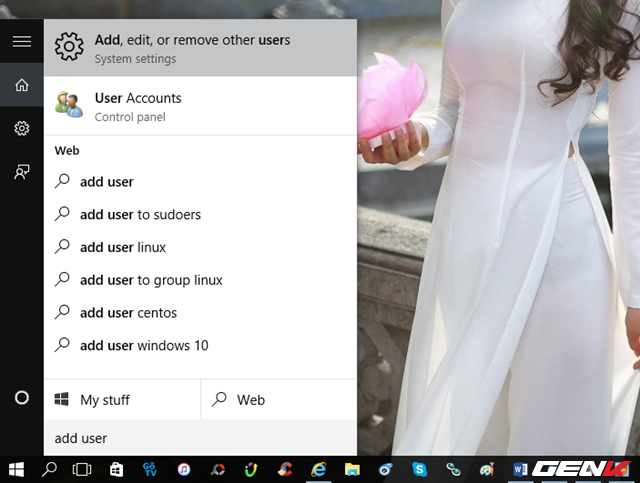Screen dimensions: 640x483
Task: Open the Feedback icon in sidebar
Action: pos(22,172)
